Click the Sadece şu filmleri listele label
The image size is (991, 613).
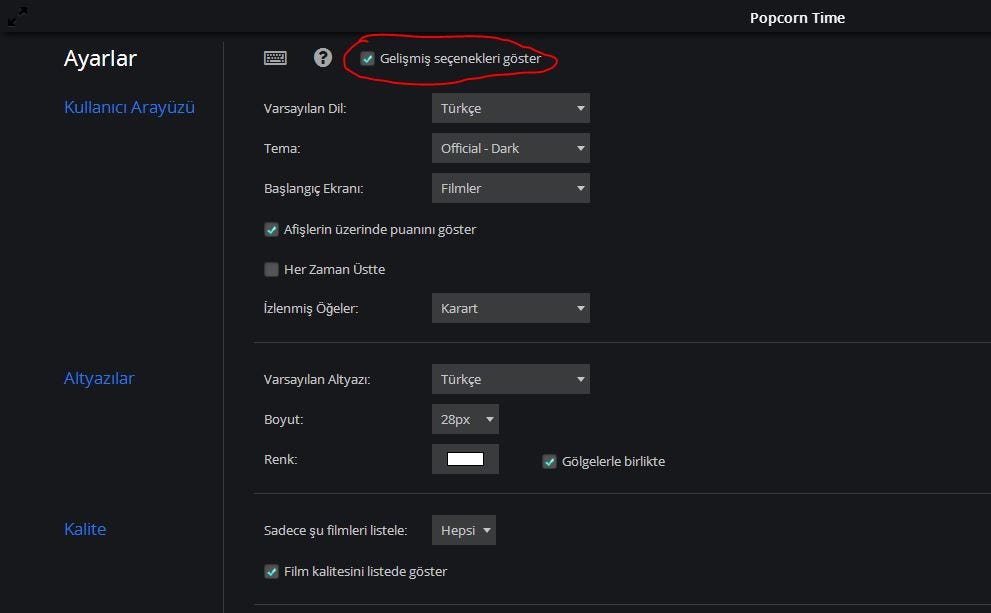tap(336, 530)
